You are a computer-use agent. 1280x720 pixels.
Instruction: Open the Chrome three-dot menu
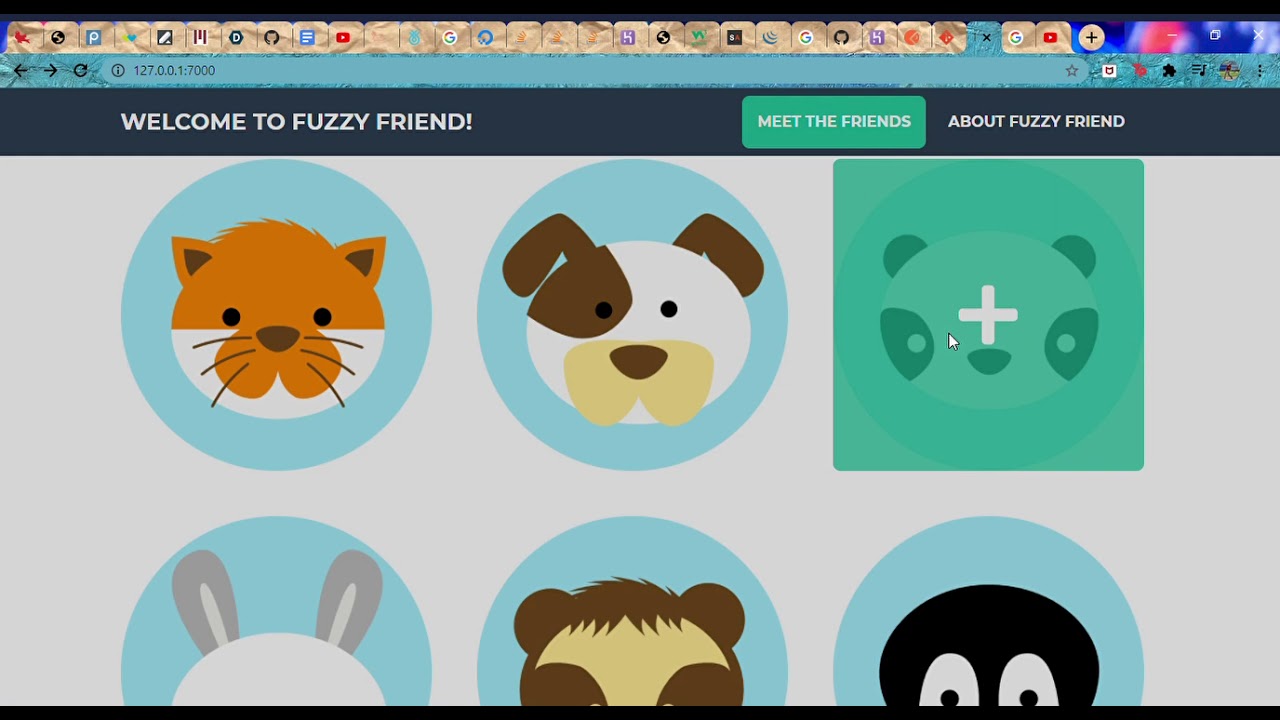pos(1260,71)
